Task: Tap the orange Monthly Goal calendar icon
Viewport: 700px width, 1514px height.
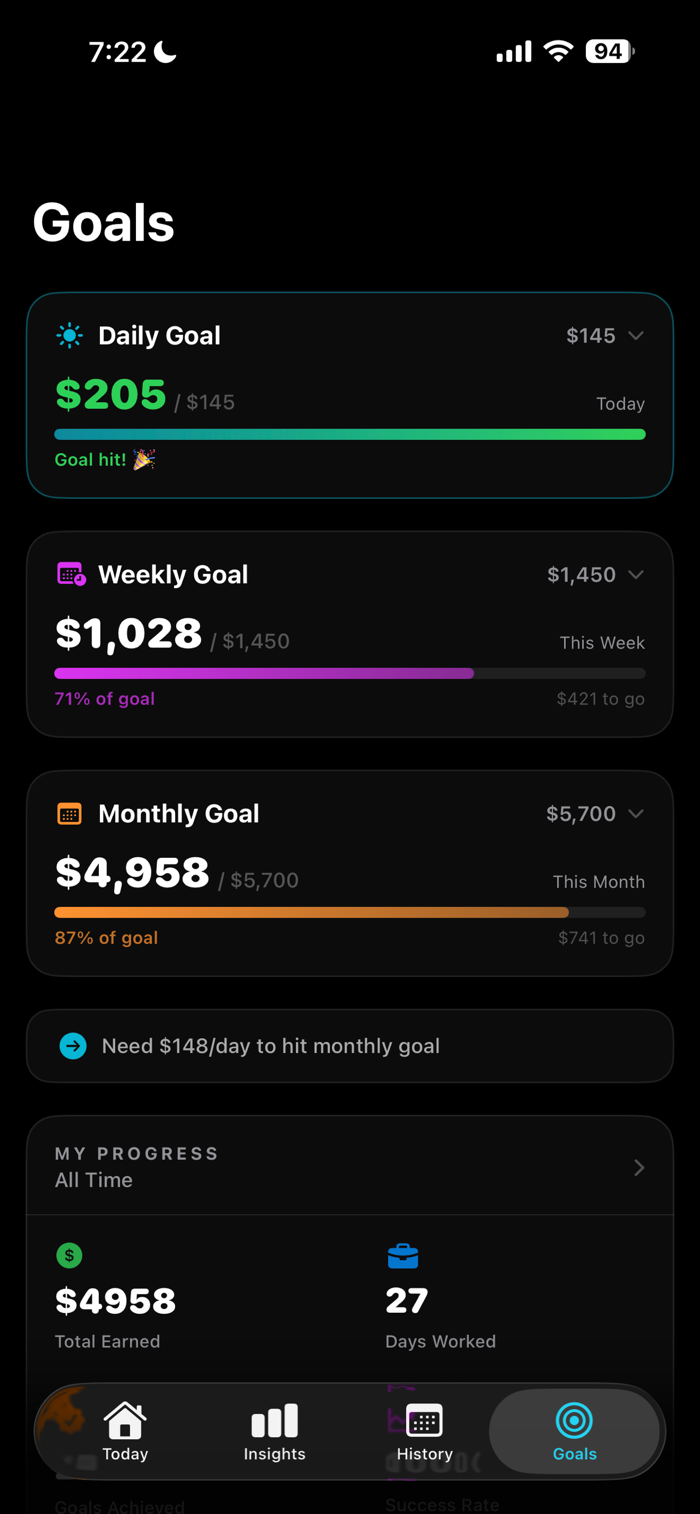Action: 70,814
